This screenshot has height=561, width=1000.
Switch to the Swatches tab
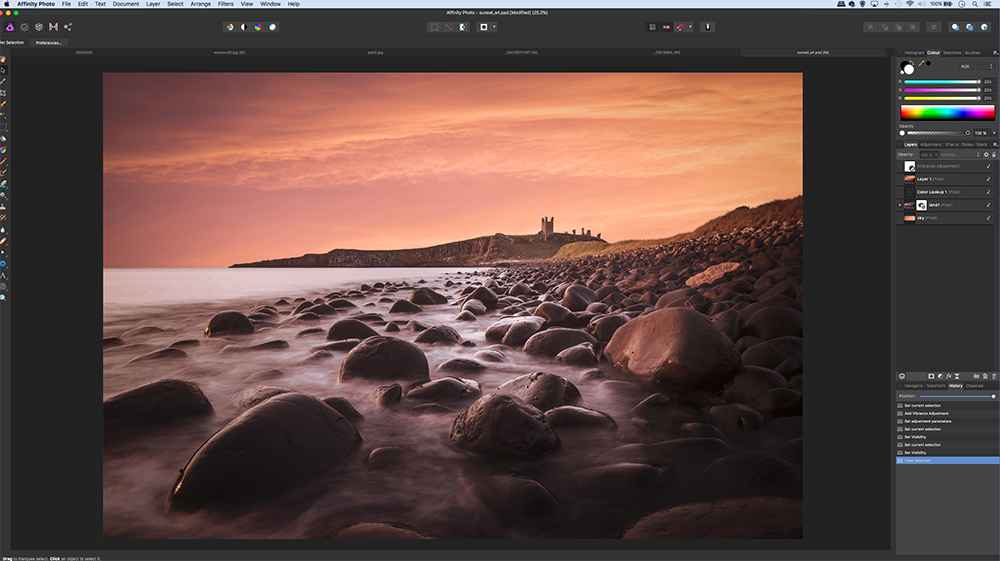pyautogui.click(x=952, y=52)
